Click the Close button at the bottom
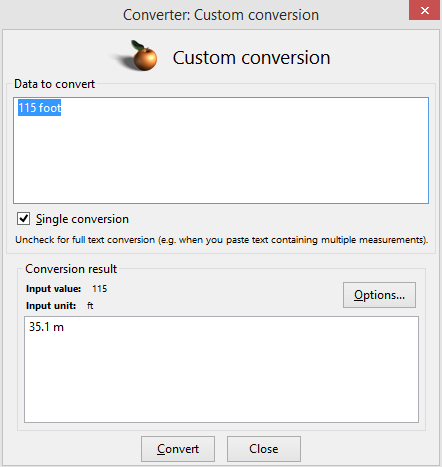 point(264,449)
